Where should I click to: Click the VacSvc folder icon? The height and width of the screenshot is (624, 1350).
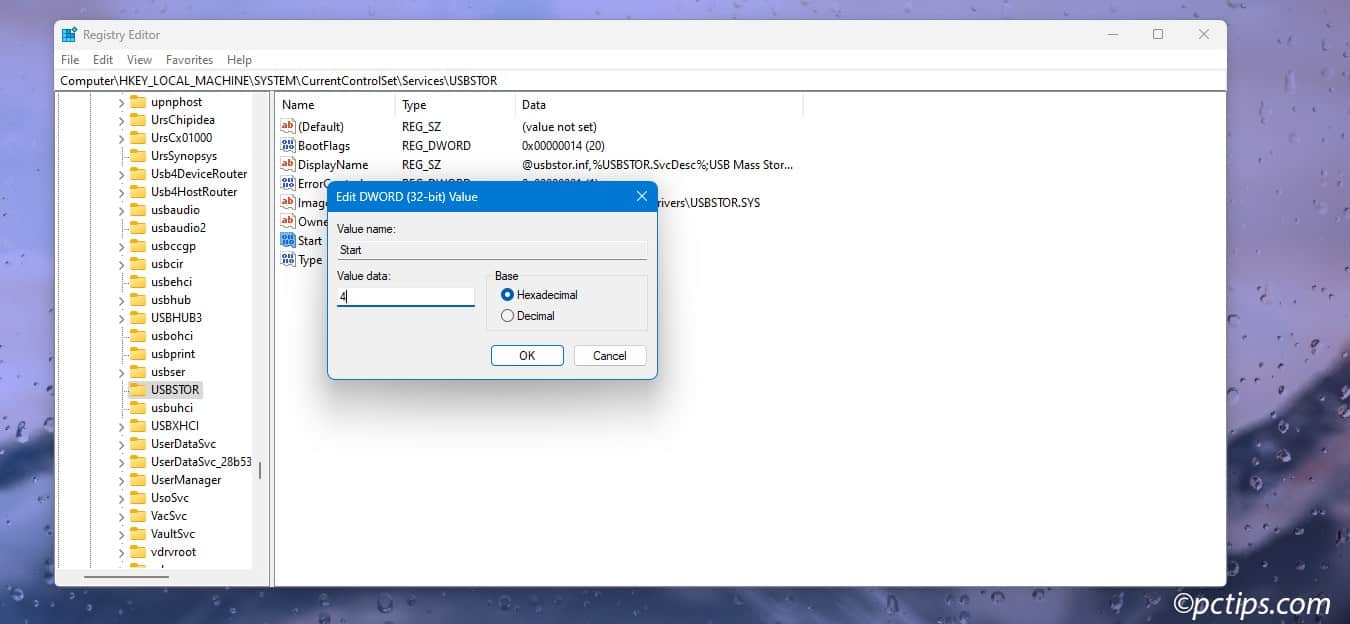[138, 516]
